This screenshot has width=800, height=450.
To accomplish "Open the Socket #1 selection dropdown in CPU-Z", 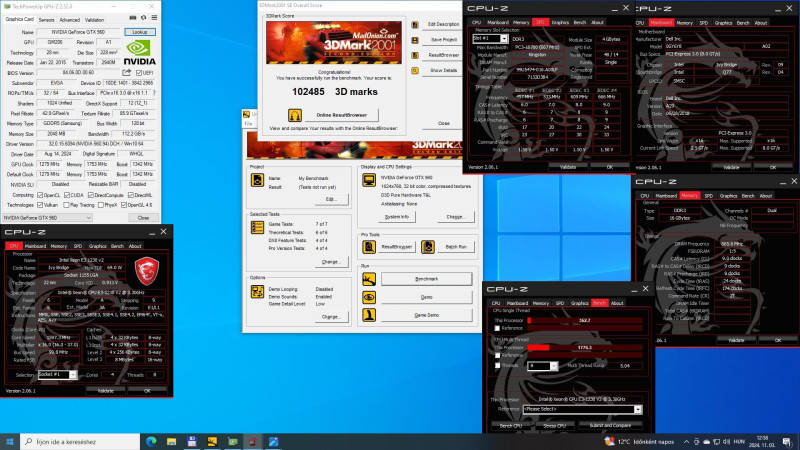I will [57, 375].
